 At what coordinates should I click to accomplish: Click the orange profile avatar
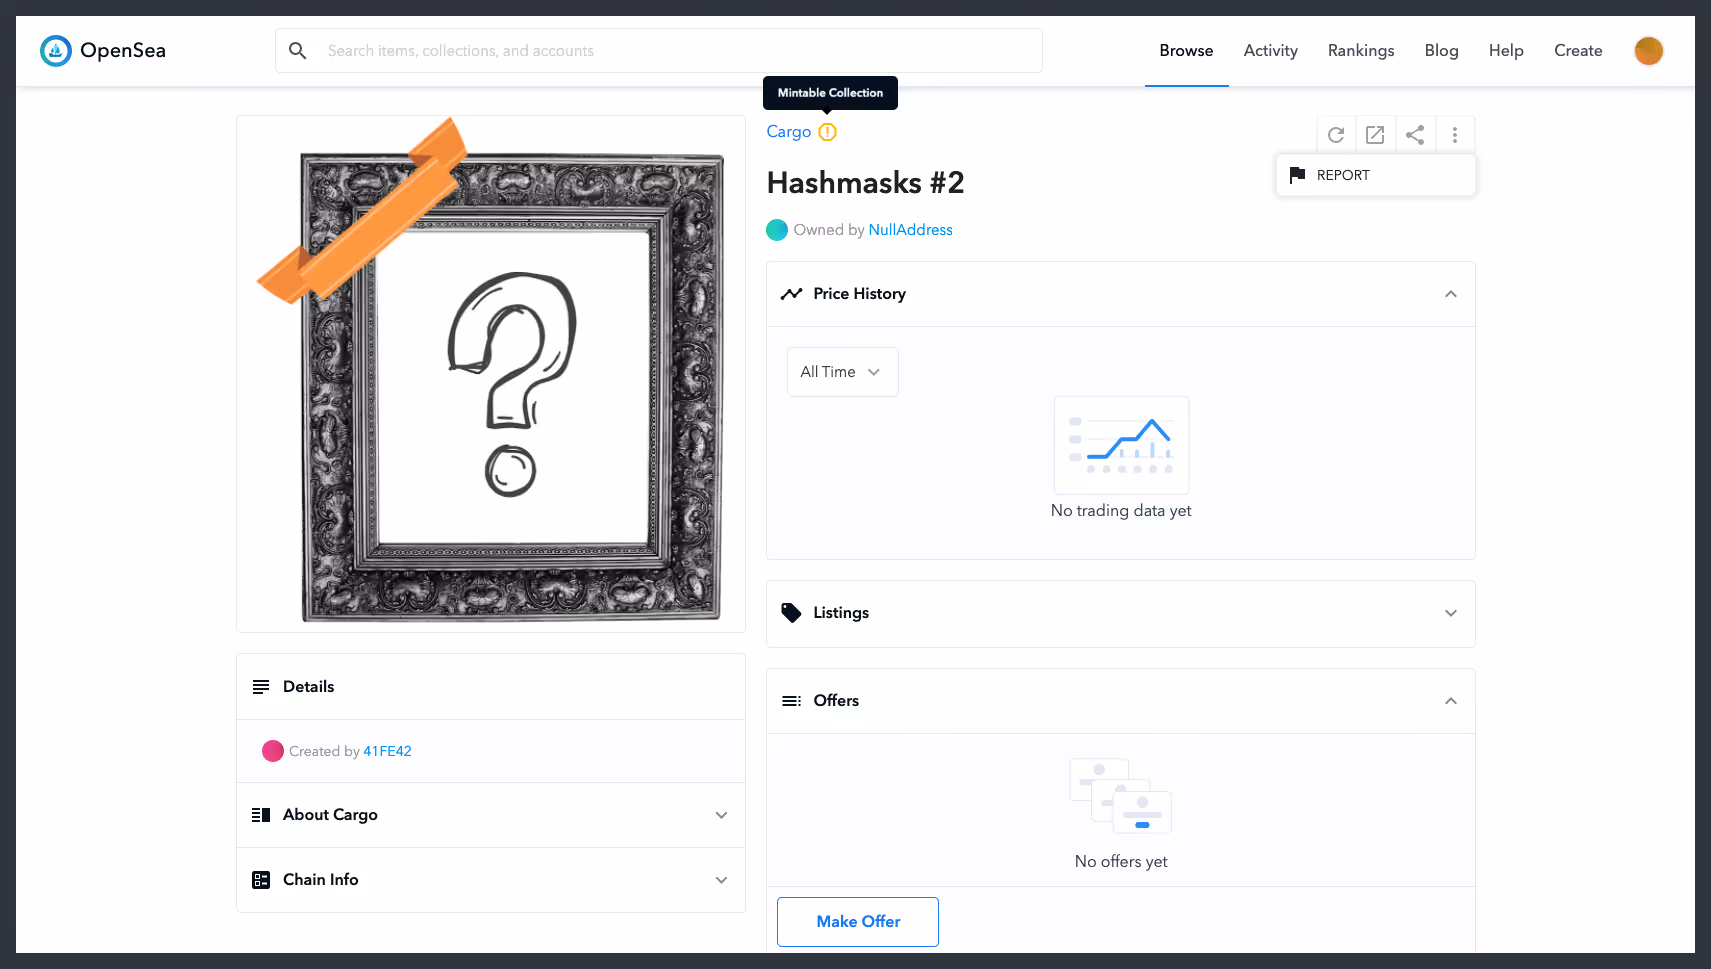[x=1649, y=51]
